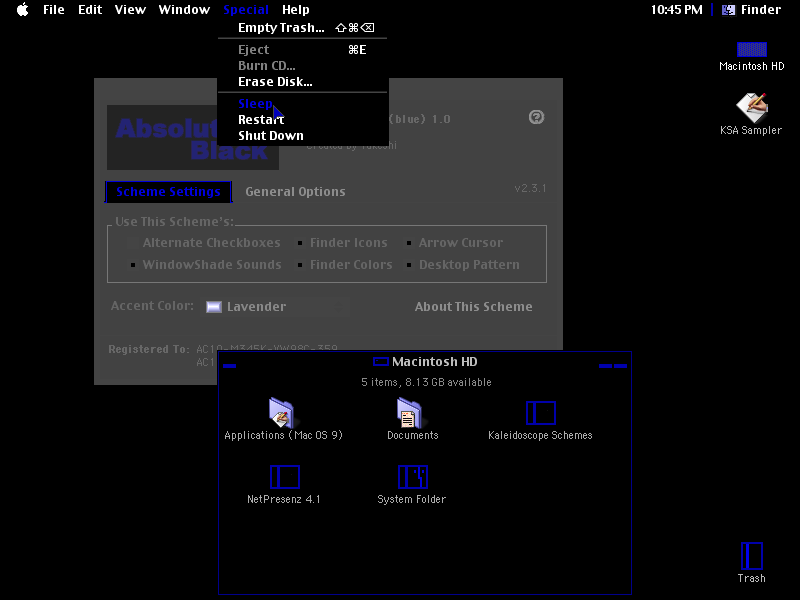Viewport: 800px width, 600px height.
Task: Click the proxy icon in Macintosh HD title bar
Action: click(381, 362)
